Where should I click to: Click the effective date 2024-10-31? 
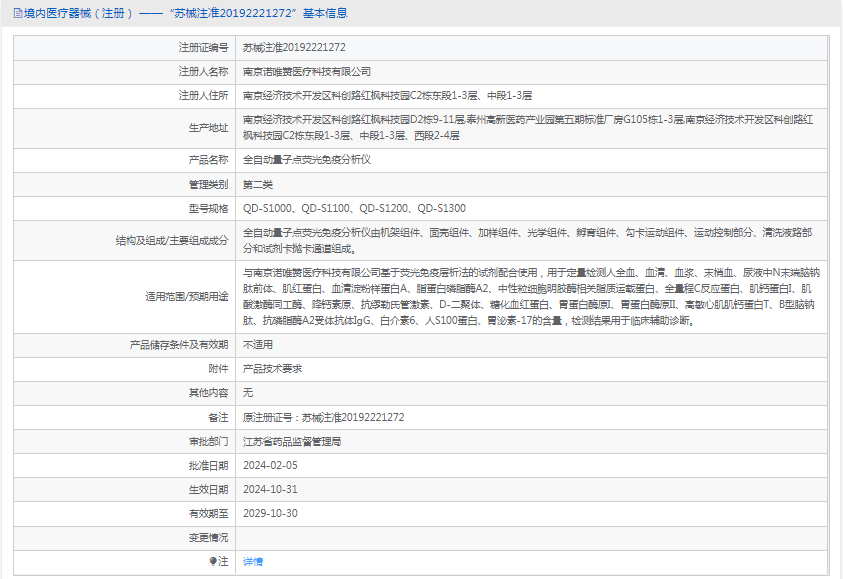(x=270, y=489)
